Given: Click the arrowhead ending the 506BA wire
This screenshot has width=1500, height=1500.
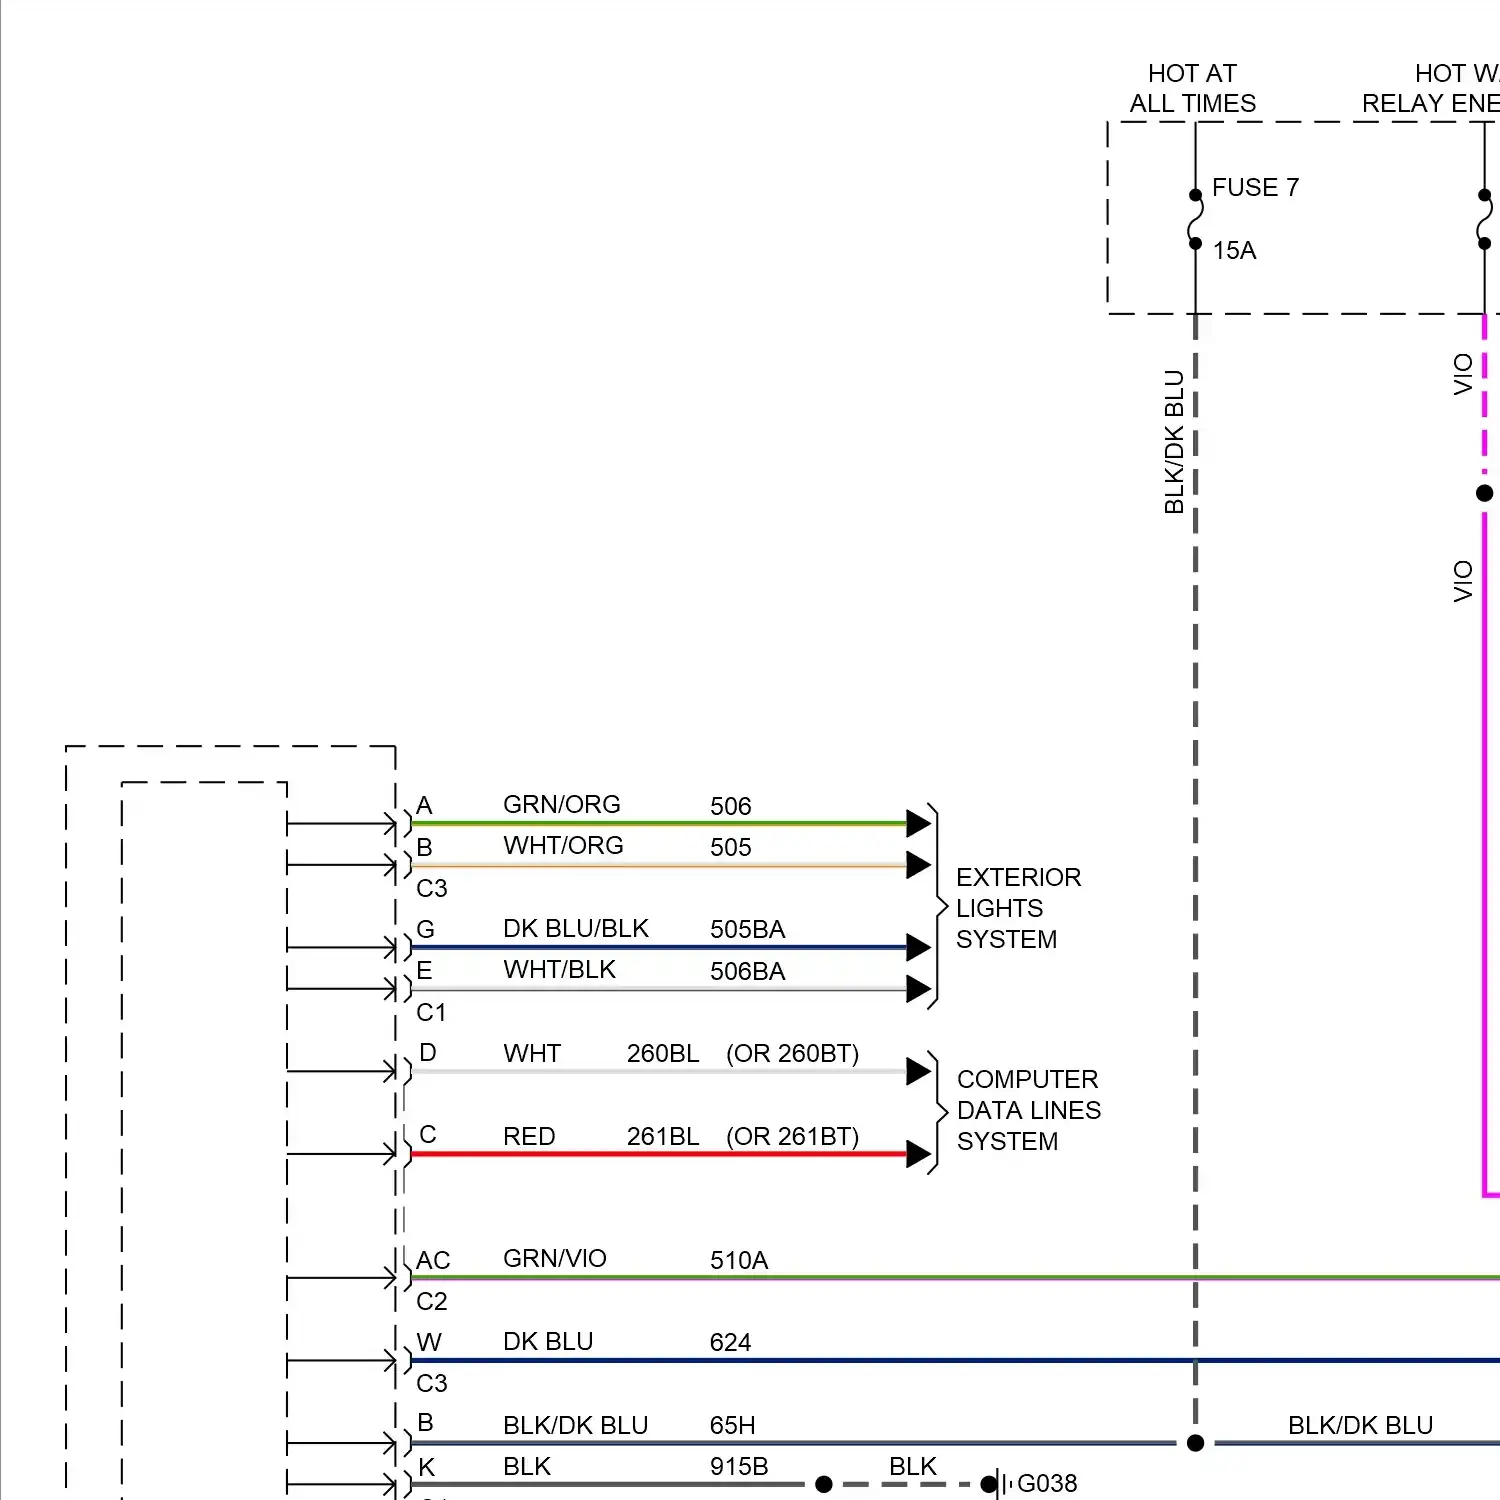Looking at the screenshot, I should click(x=918, y=989).
